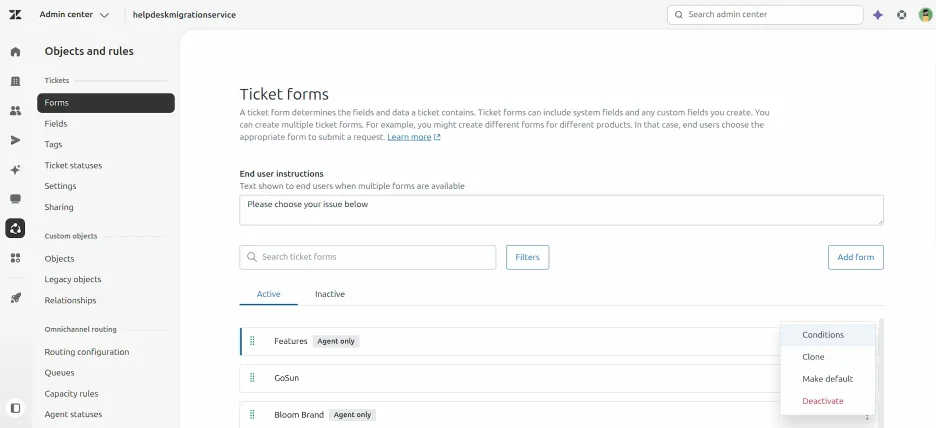The width and height of the screenshot is (936, 428).
Task: Choose Conditions from the context menu
Action: point(827,335)
